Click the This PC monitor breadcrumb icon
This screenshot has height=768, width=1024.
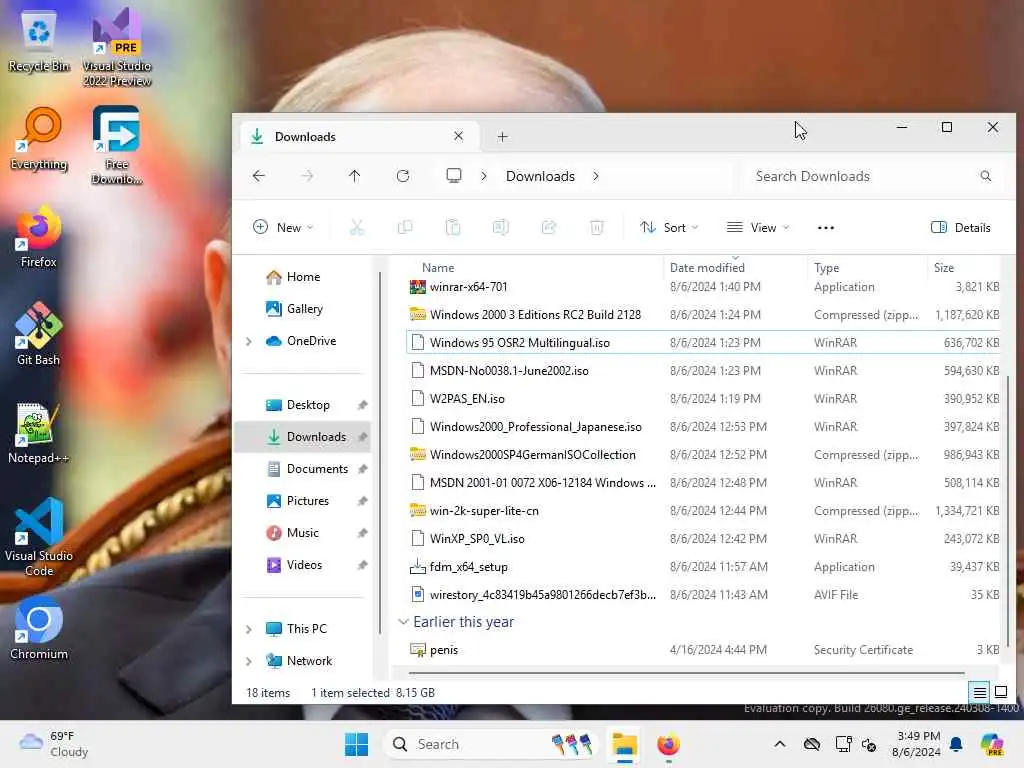coord(454,176)
